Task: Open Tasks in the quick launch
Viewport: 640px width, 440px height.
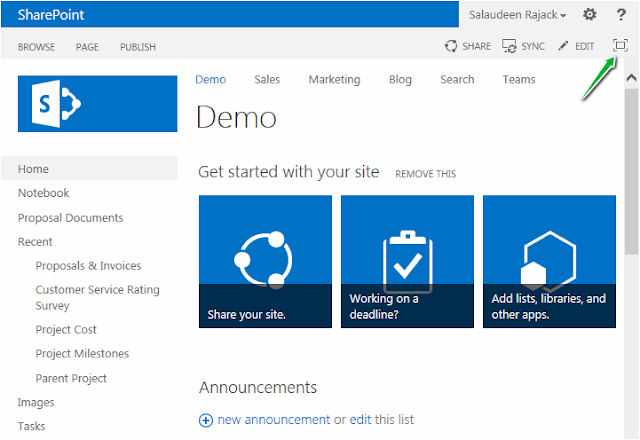Action: 31,426
